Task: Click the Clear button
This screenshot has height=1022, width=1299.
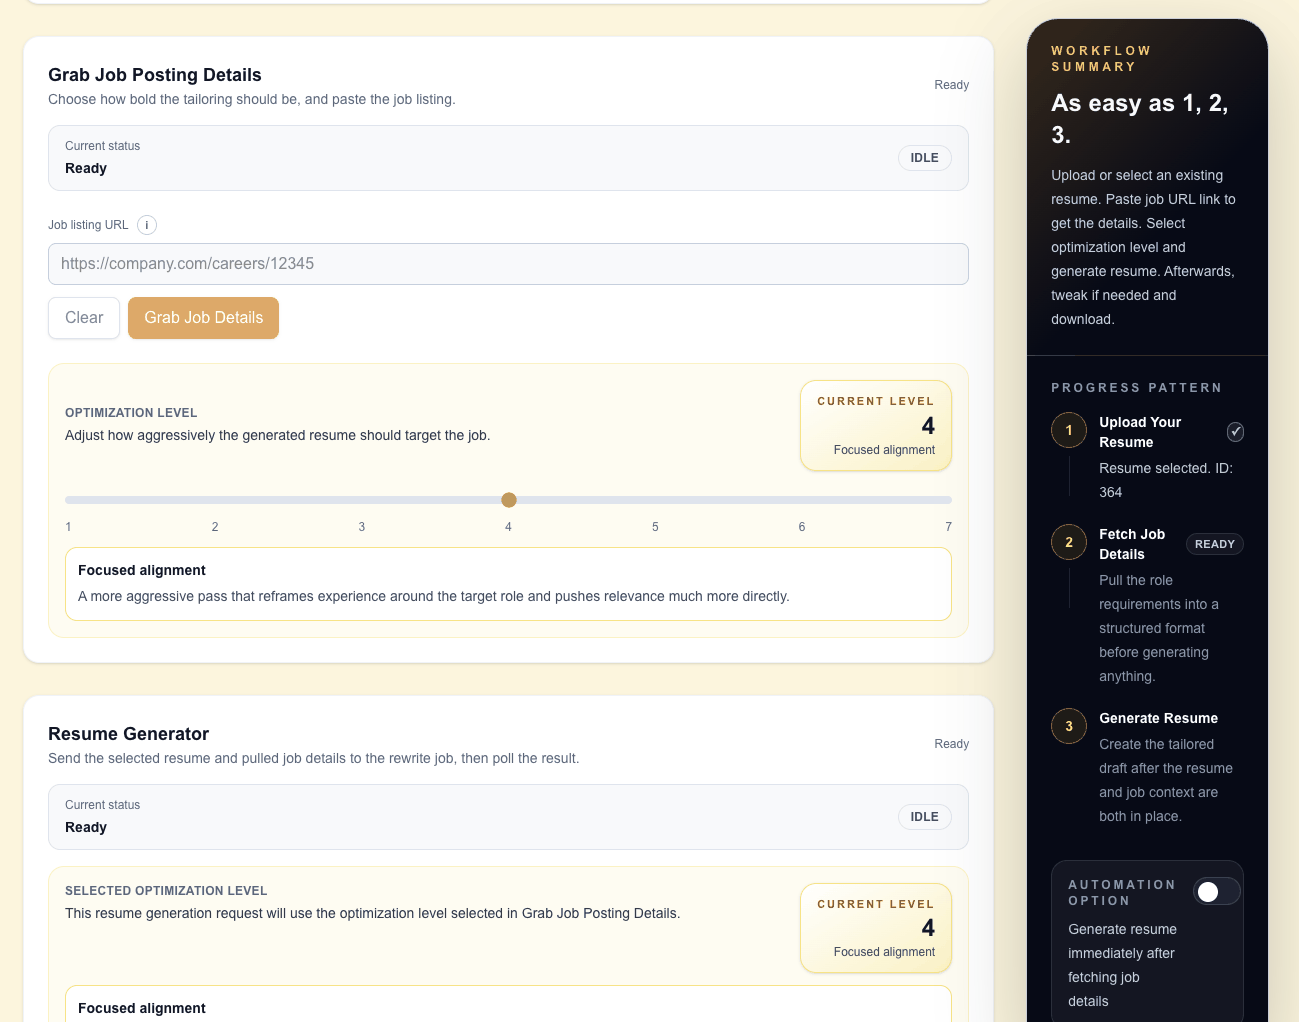Action: (x=84, y=318)
